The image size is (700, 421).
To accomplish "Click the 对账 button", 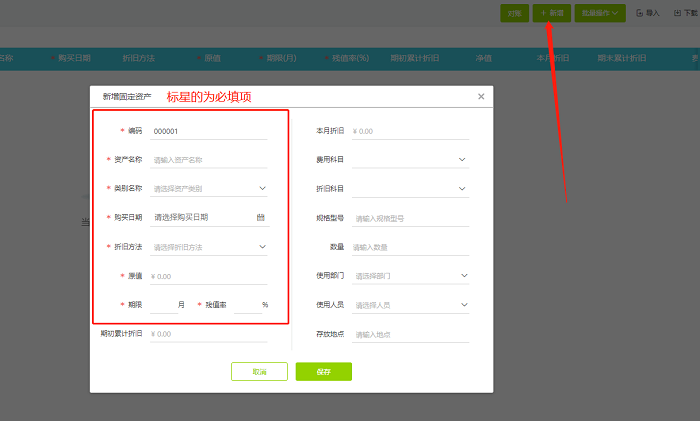I will [x=515, y=13].
